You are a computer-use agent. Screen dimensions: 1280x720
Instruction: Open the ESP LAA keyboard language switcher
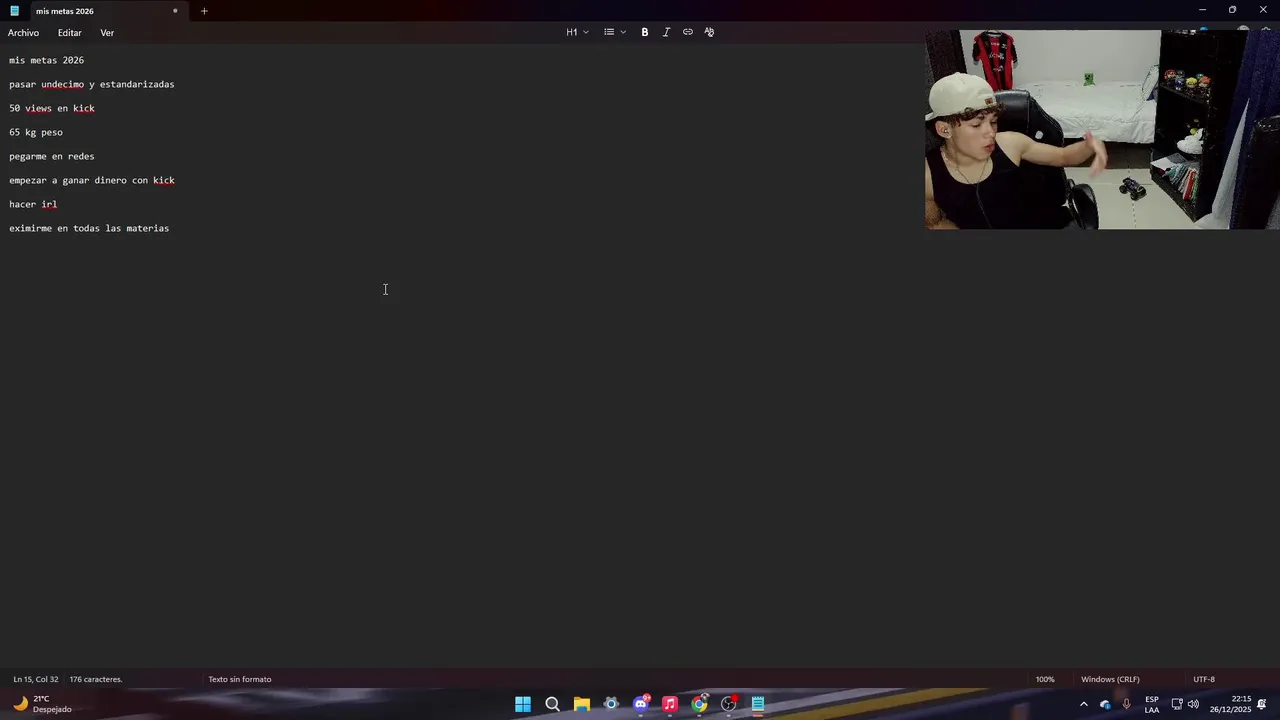tap(1152, 704)
